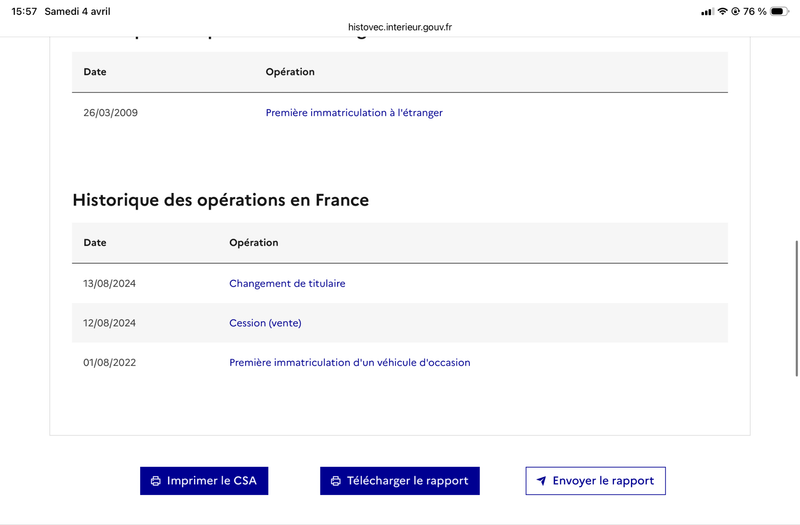Select the 01/08/2022 date cell

click(109, 362)
